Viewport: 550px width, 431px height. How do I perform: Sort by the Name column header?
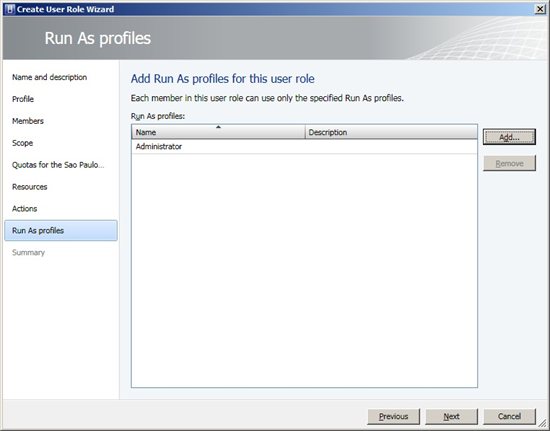pos(218,132)
